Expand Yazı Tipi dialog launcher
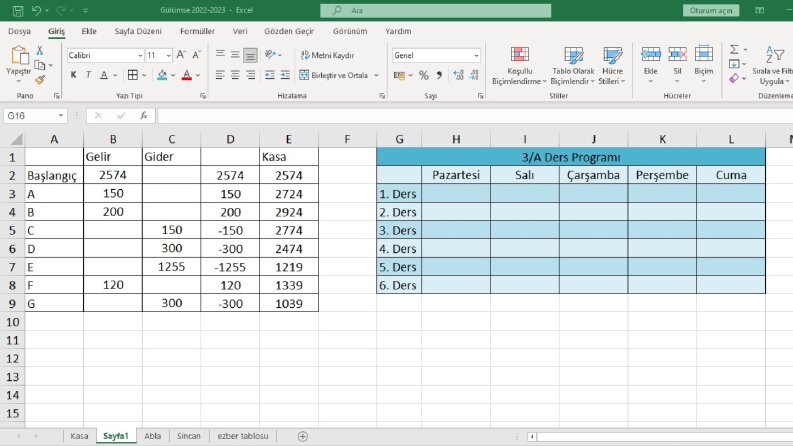Viewport: 793px width, 446px height. point(203,96)
